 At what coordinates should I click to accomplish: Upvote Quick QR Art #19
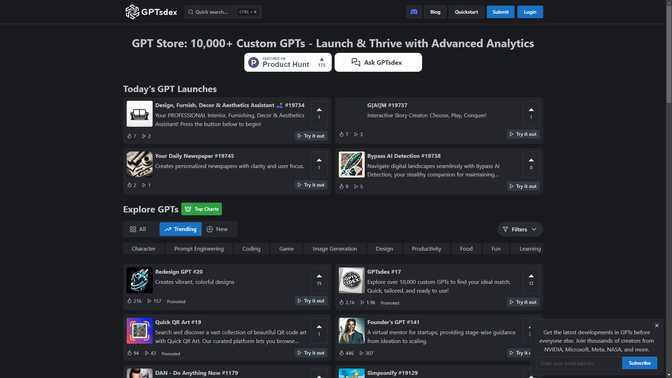[x=319, y=330]
